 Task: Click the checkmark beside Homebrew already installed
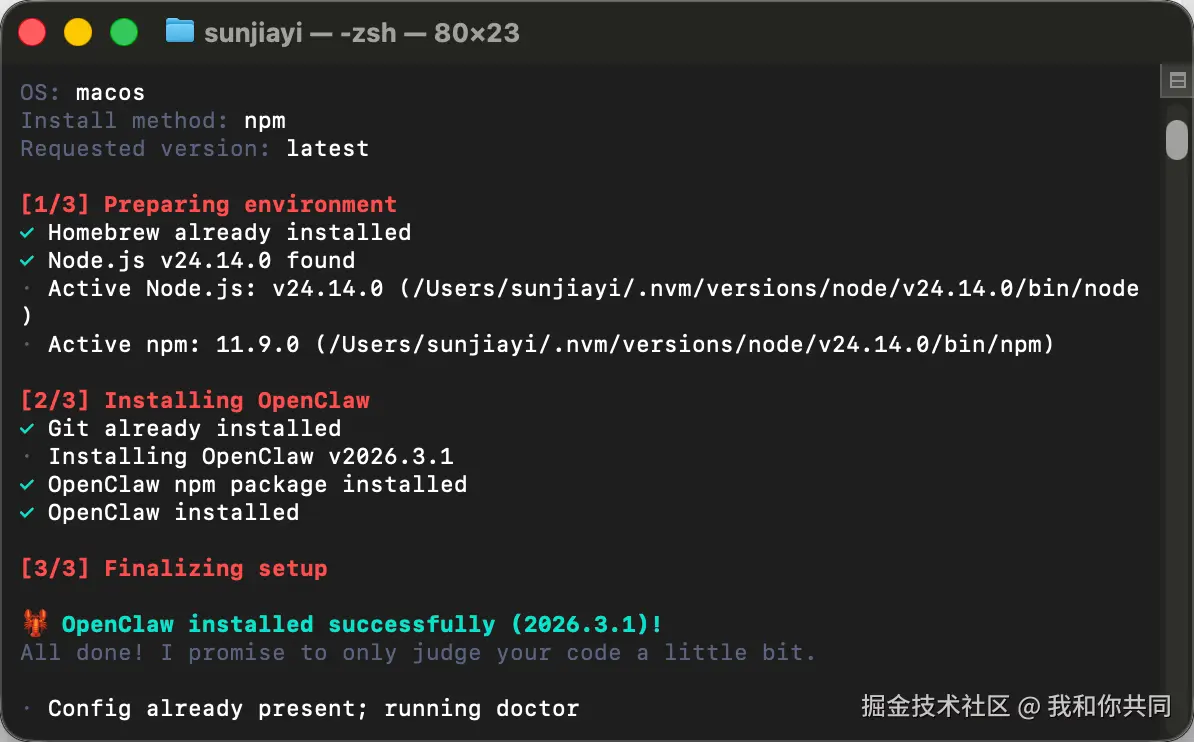[x=28, y=233]
